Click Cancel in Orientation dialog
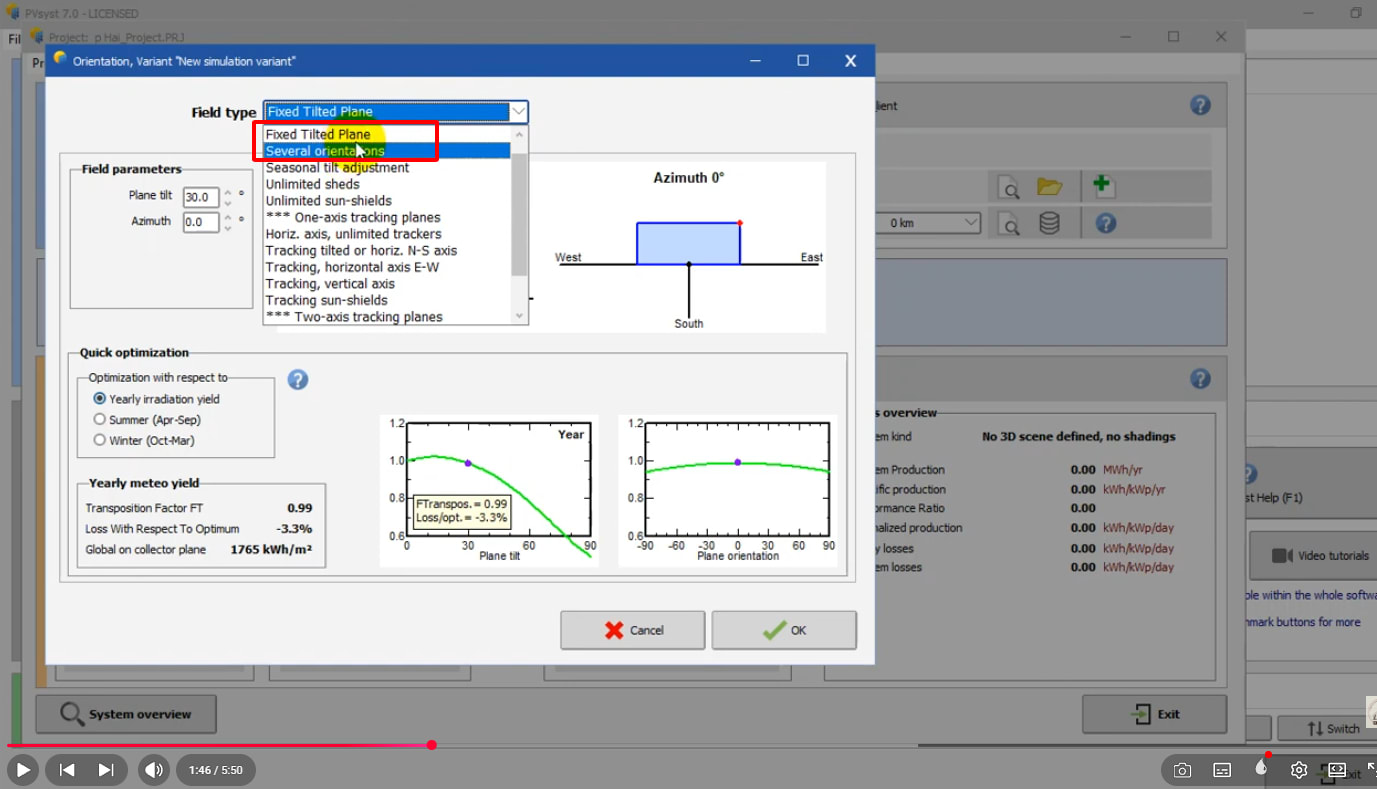This screenshot has height=789, width=1377. pos(632,630)
